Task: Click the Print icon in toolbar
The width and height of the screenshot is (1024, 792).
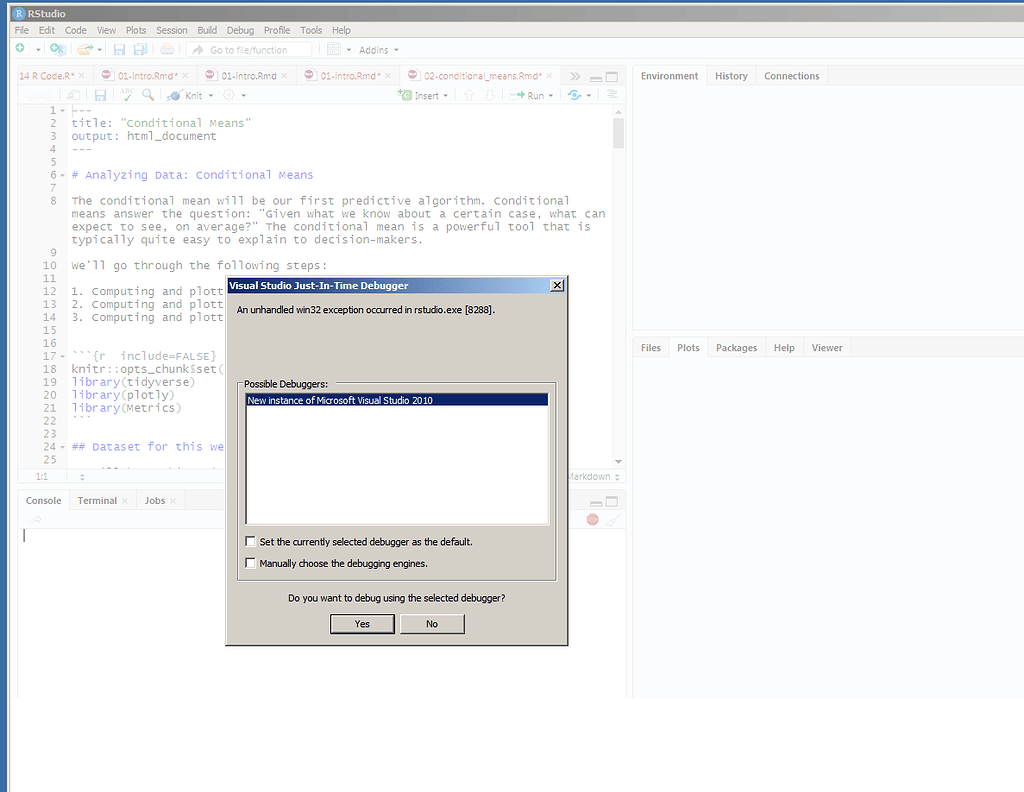Action: pos(167,49)
